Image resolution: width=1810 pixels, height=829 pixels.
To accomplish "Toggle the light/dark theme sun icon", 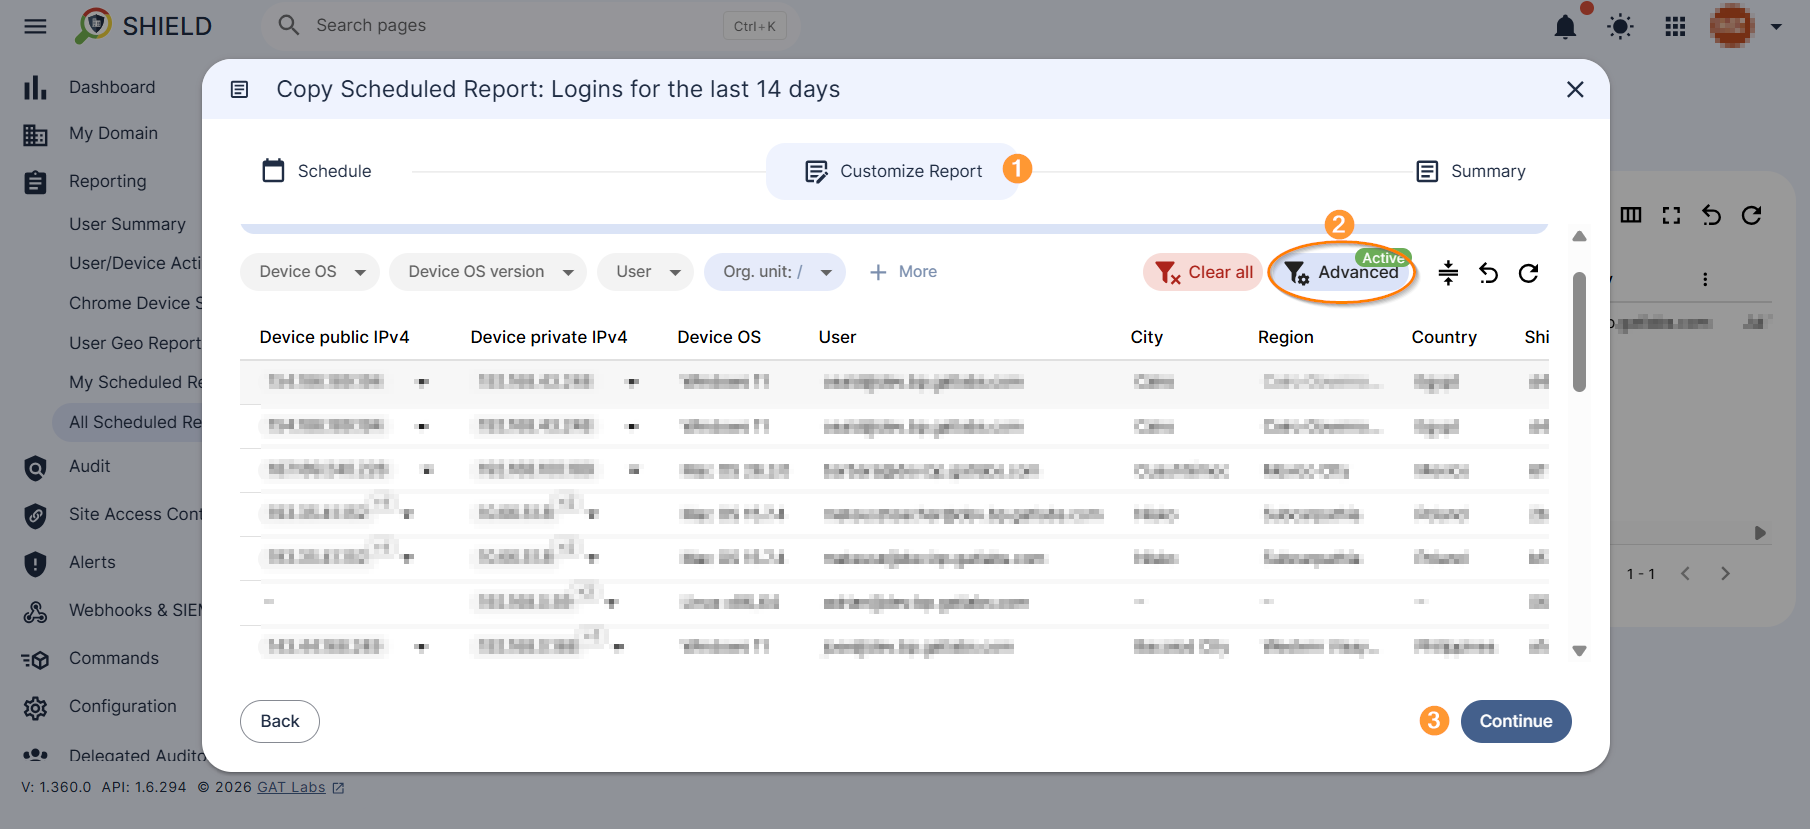I will 1620,26.
